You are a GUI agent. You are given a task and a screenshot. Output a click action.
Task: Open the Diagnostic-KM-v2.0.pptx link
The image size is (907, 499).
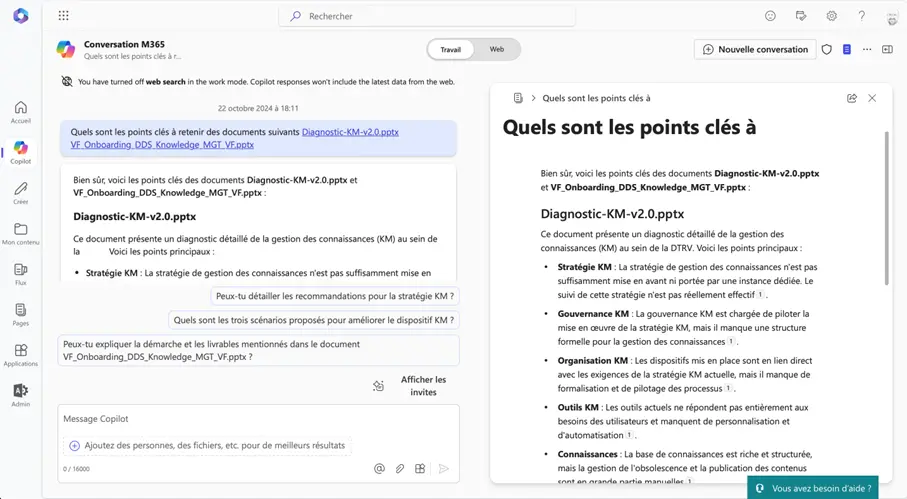pos(350,132)
